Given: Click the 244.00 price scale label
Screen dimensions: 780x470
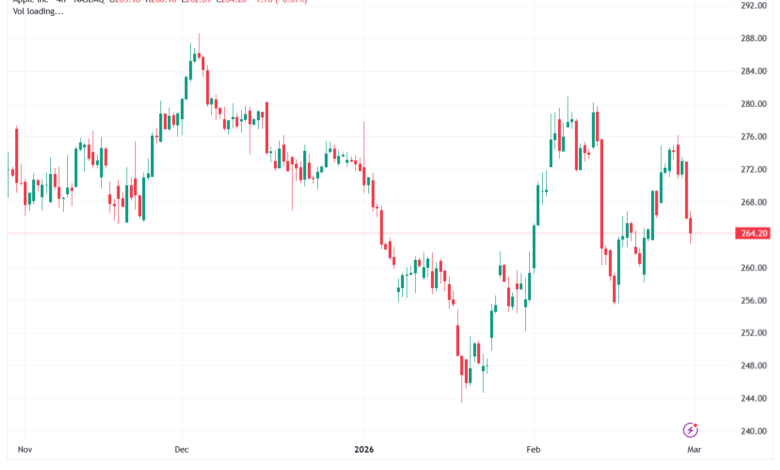Looking at the screenshot, I should (x=753, y=399).
